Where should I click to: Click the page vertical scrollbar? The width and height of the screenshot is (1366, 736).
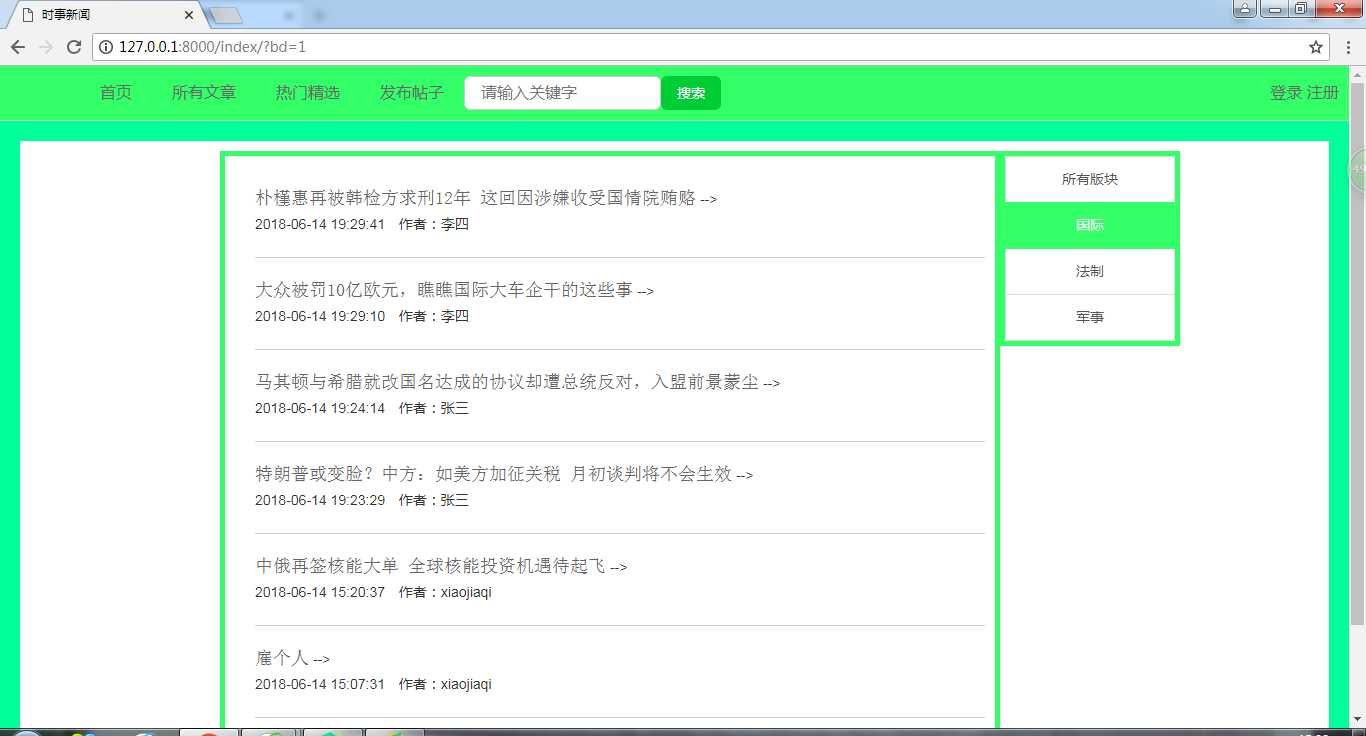[x=1357, y=354]
